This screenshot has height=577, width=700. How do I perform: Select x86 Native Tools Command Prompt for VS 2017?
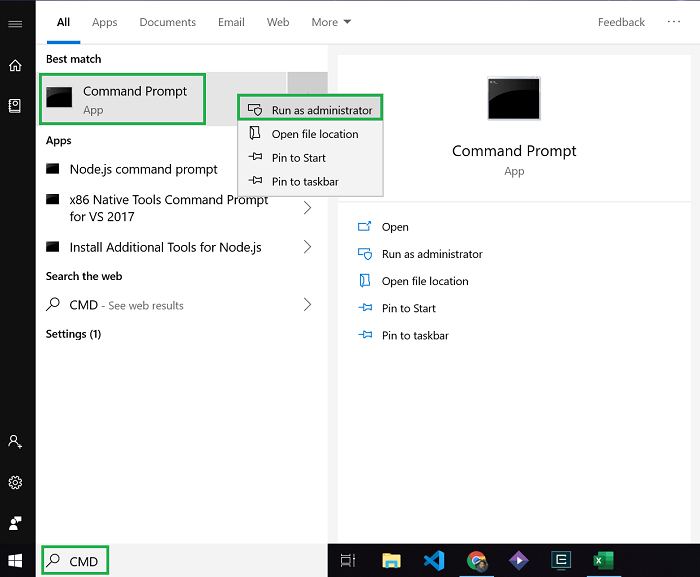click(168, 208)
